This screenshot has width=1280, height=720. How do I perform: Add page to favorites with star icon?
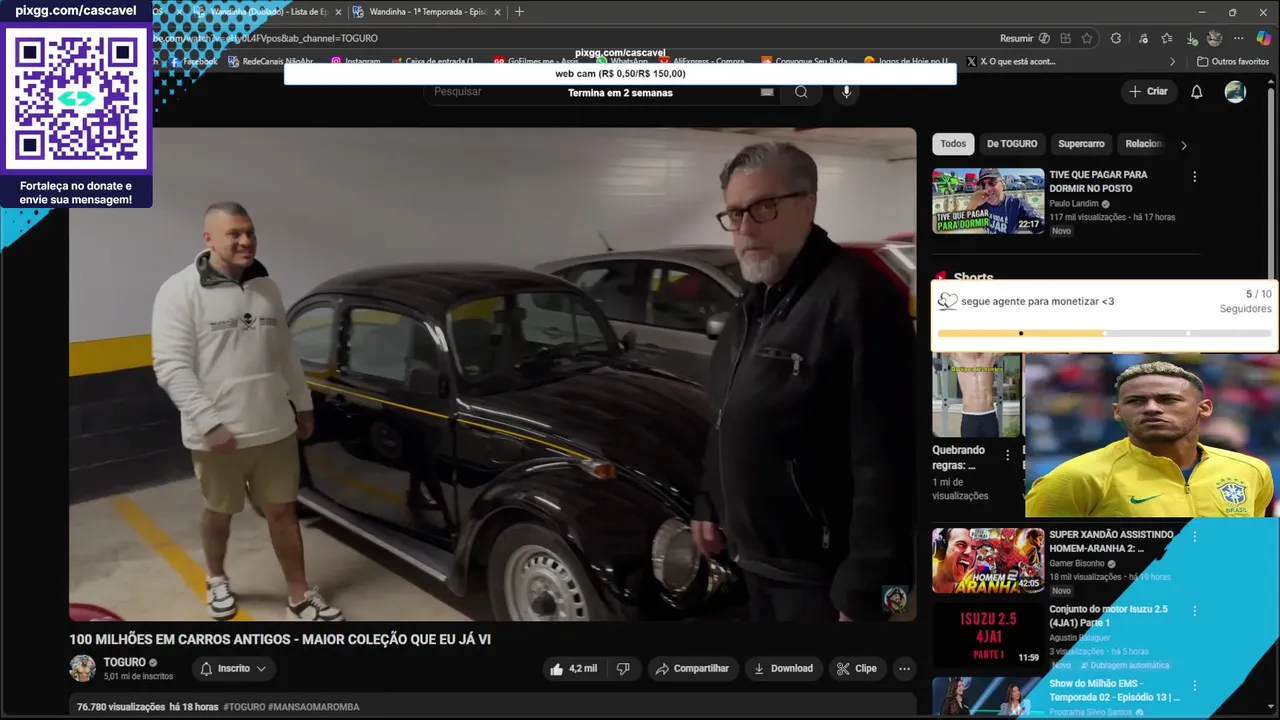1087,38
